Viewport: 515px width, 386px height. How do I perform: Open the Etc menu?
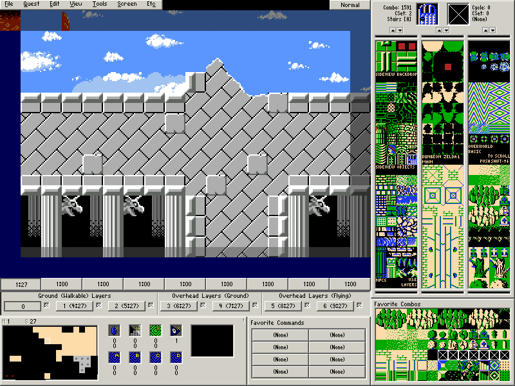click(151, 4)
